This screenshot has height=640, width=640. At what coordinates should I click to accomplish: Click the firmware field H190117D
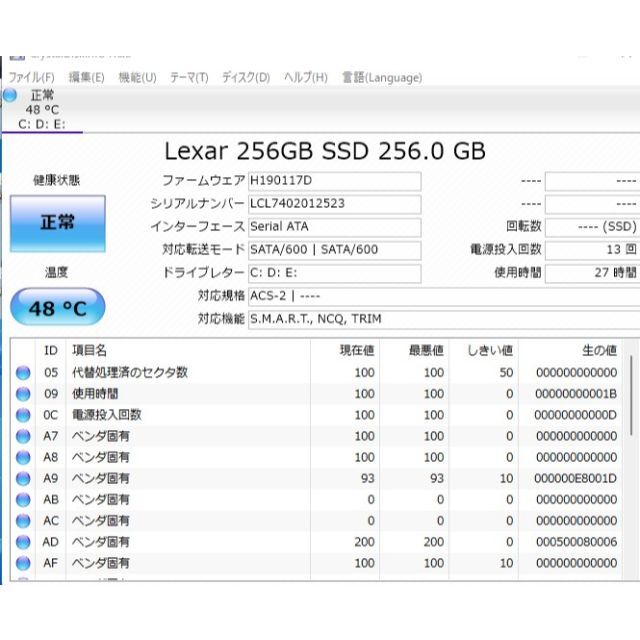pos(335,181)
